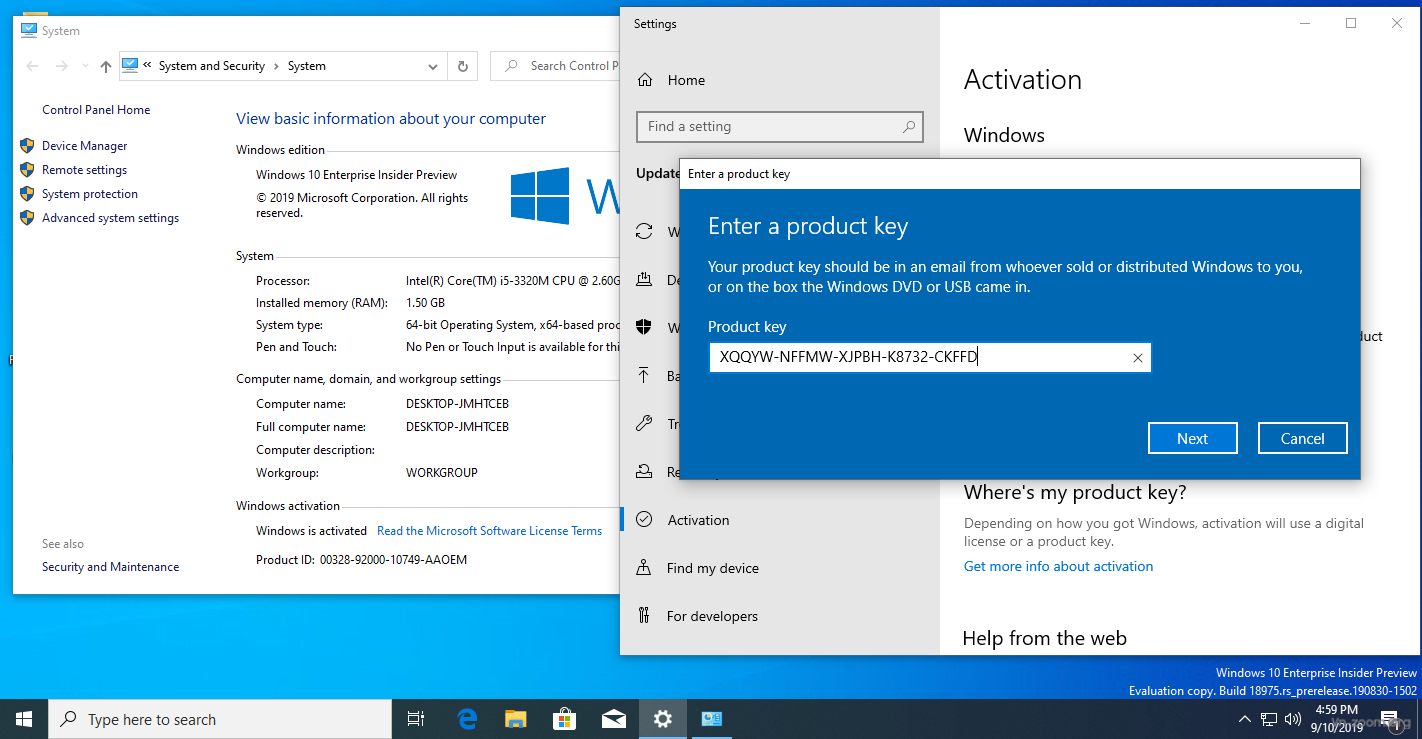
Task: Show hidden system tray icons chevron
Action: click(x=1245, y=719)
